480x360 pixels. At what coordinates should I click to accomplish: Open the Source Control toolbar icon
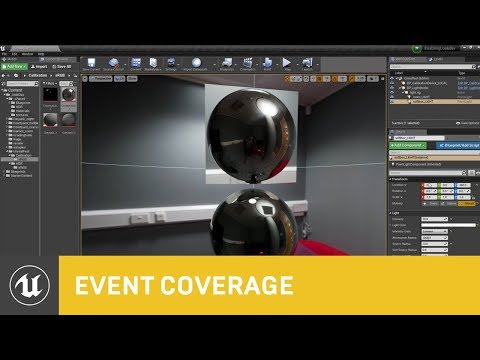click(114, 63)
